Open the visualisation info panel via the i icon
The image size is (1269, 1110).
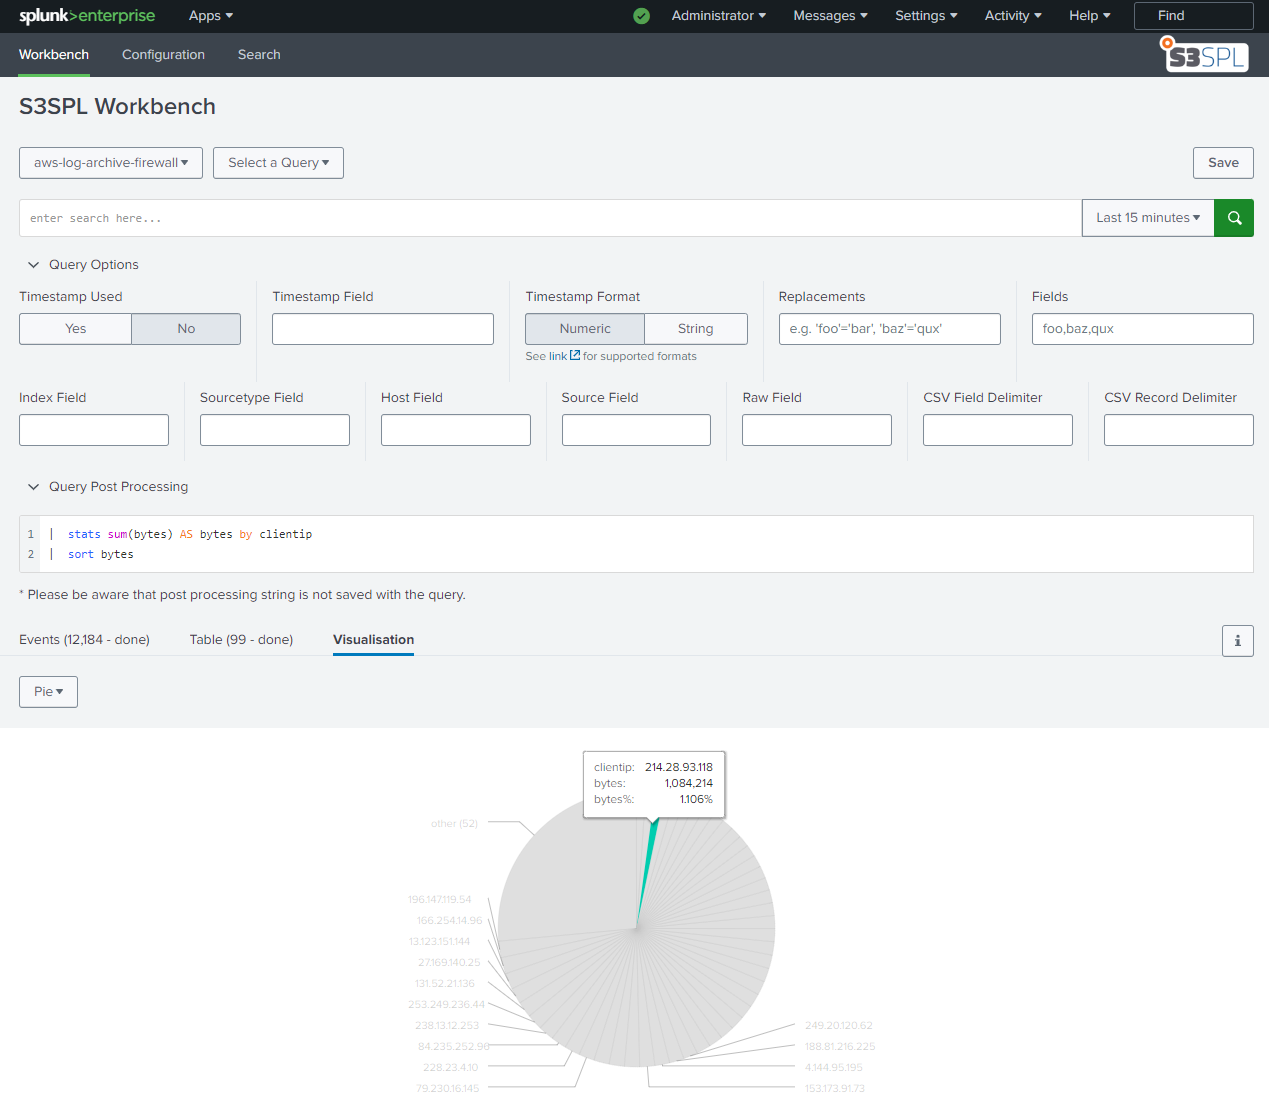click(1237, 640)
